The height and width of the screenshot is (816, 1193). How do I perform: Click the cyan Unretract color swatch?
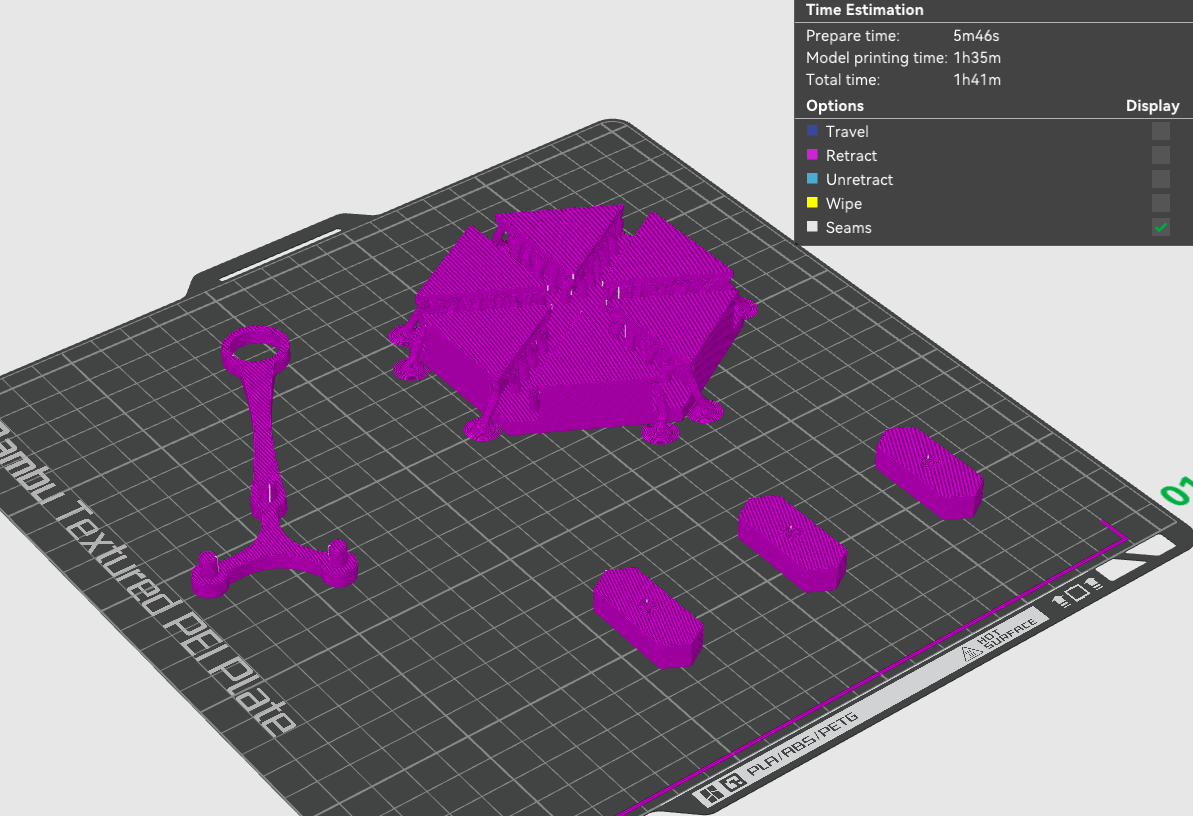point(812,179)
